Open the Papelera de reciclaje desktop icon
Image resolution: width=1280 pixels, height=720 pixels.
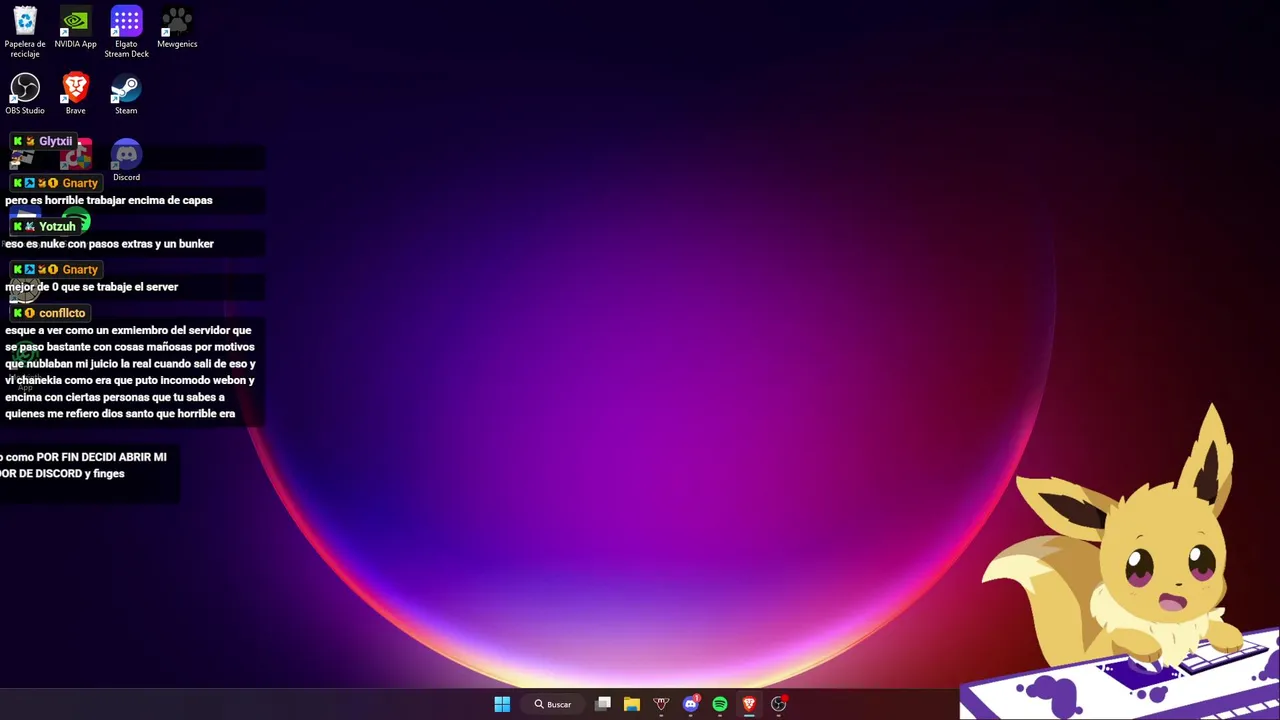[x=25, y=31]
